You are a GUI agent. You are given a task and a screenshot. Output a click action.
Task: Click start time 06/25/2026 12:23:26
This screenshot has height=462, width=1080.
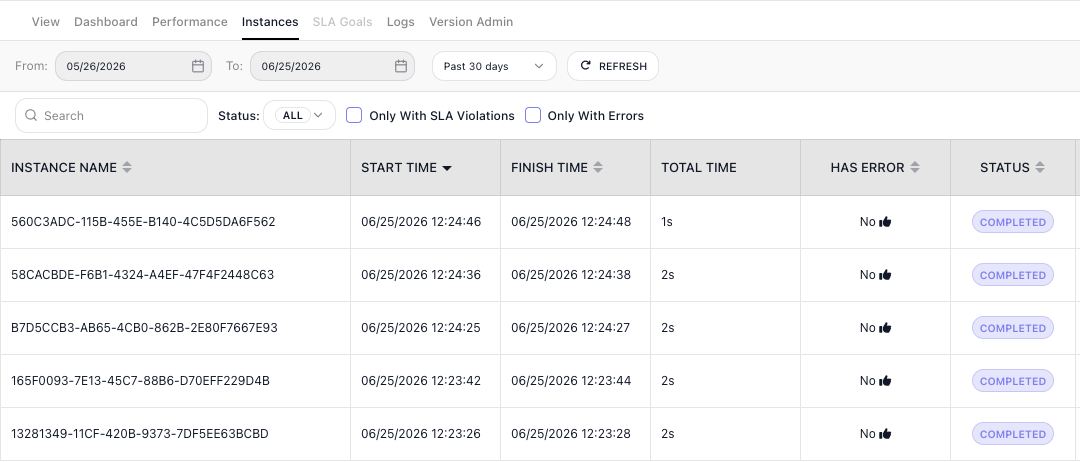(x=421, y=434)
